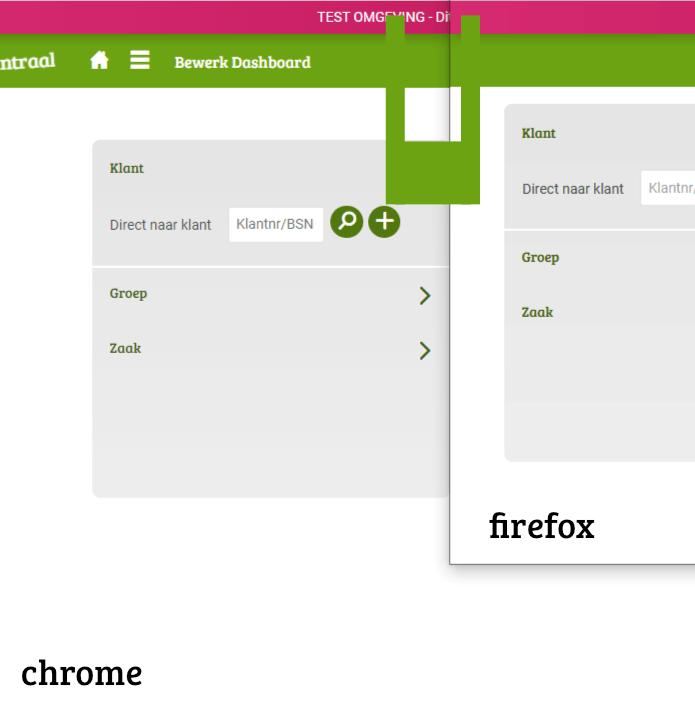Select Klant heading in Chrome panel
The width and height of the screenshot is (695, 713).
click(x=126, y=168)
